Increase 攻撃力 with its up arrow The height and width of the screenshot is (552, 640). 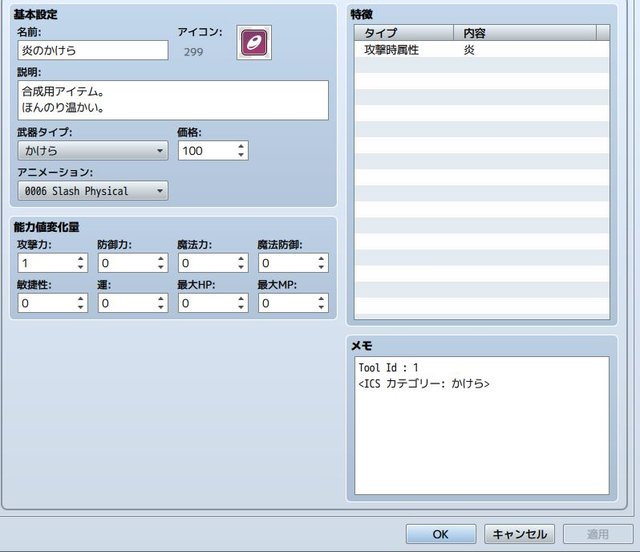81,258
